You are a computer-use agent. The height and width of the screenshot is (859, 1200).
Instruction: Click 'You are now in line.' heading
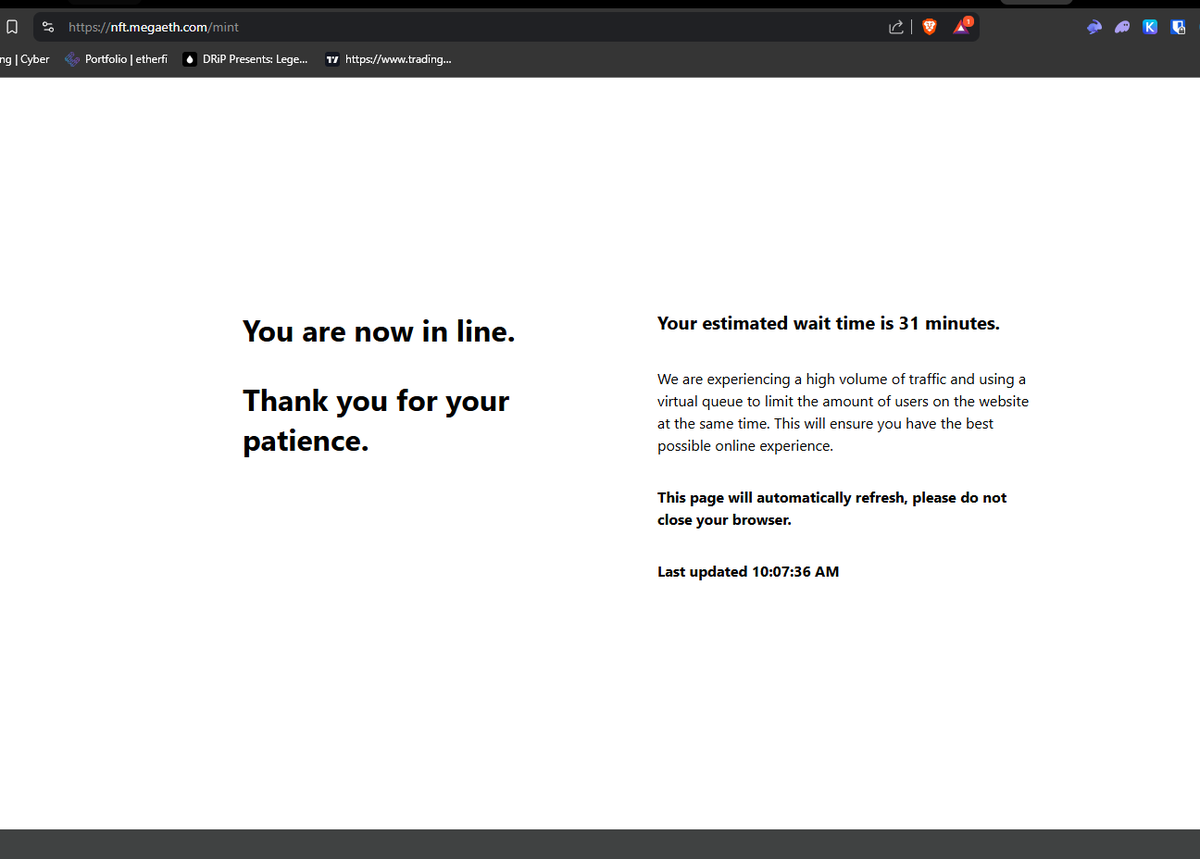click(x=379, y=331)
